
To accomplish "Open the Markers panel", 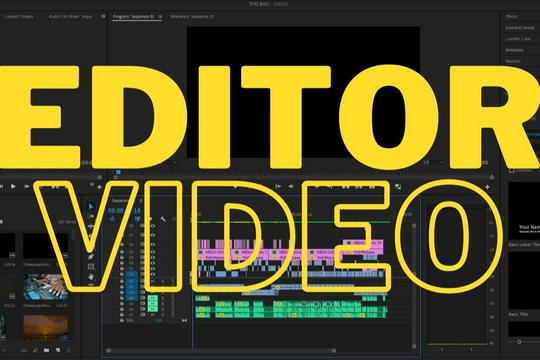I will click(x=513, y=61).
